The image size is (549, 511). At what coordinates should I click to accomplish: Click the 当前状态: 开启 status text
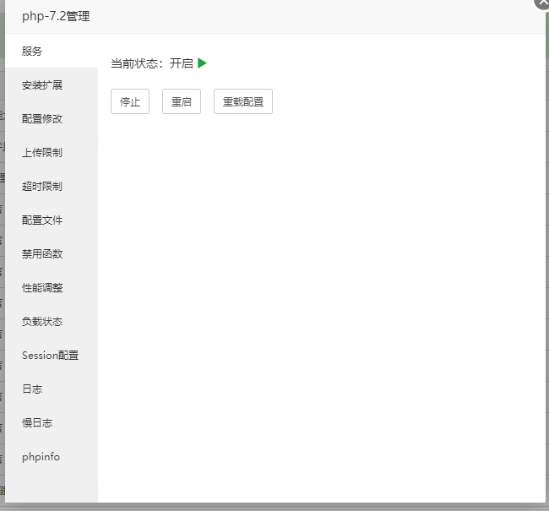152,63
